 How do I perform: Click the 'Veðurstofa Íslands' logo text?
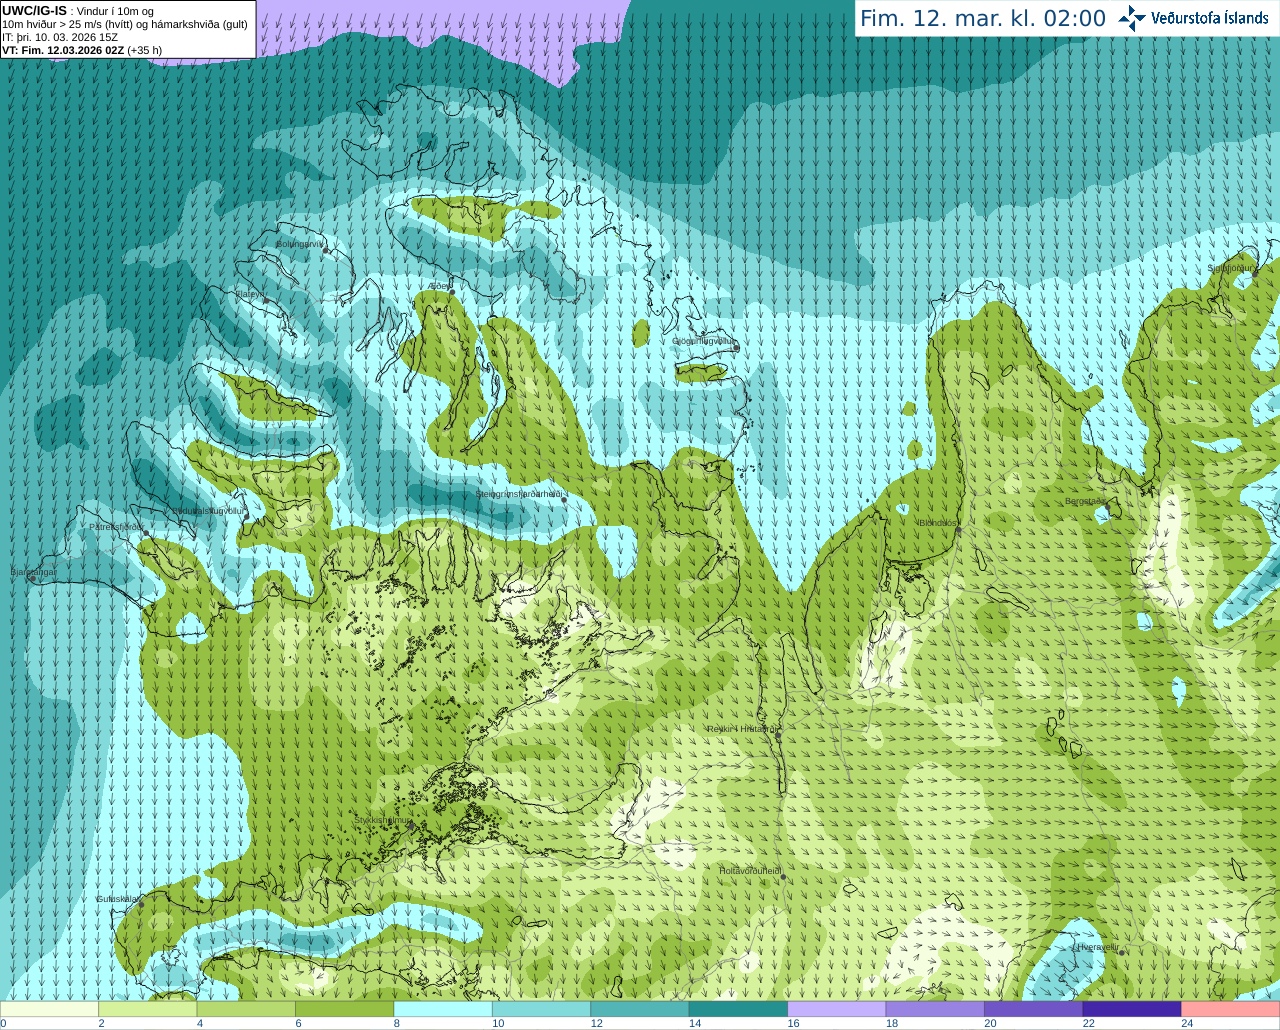tap(1209, 18)
